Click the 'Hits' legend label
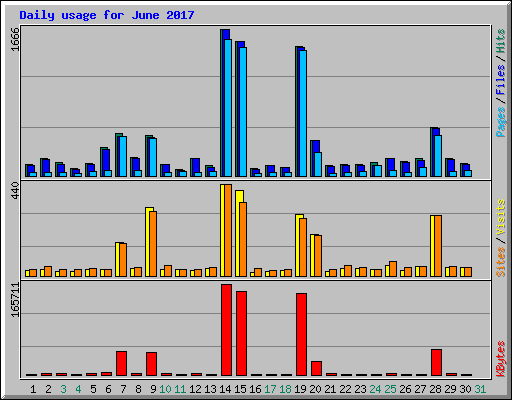 click(500, 41)
